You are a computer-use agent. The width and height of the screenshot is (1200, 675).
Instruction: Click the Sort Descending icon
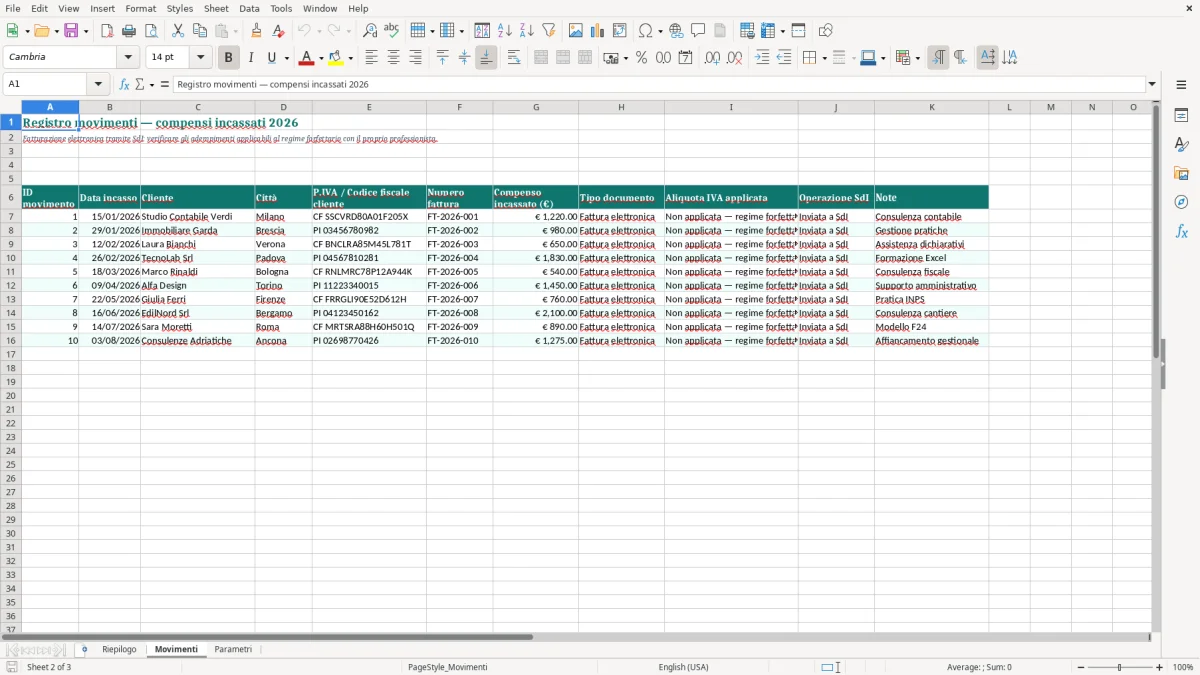point(527,31)
